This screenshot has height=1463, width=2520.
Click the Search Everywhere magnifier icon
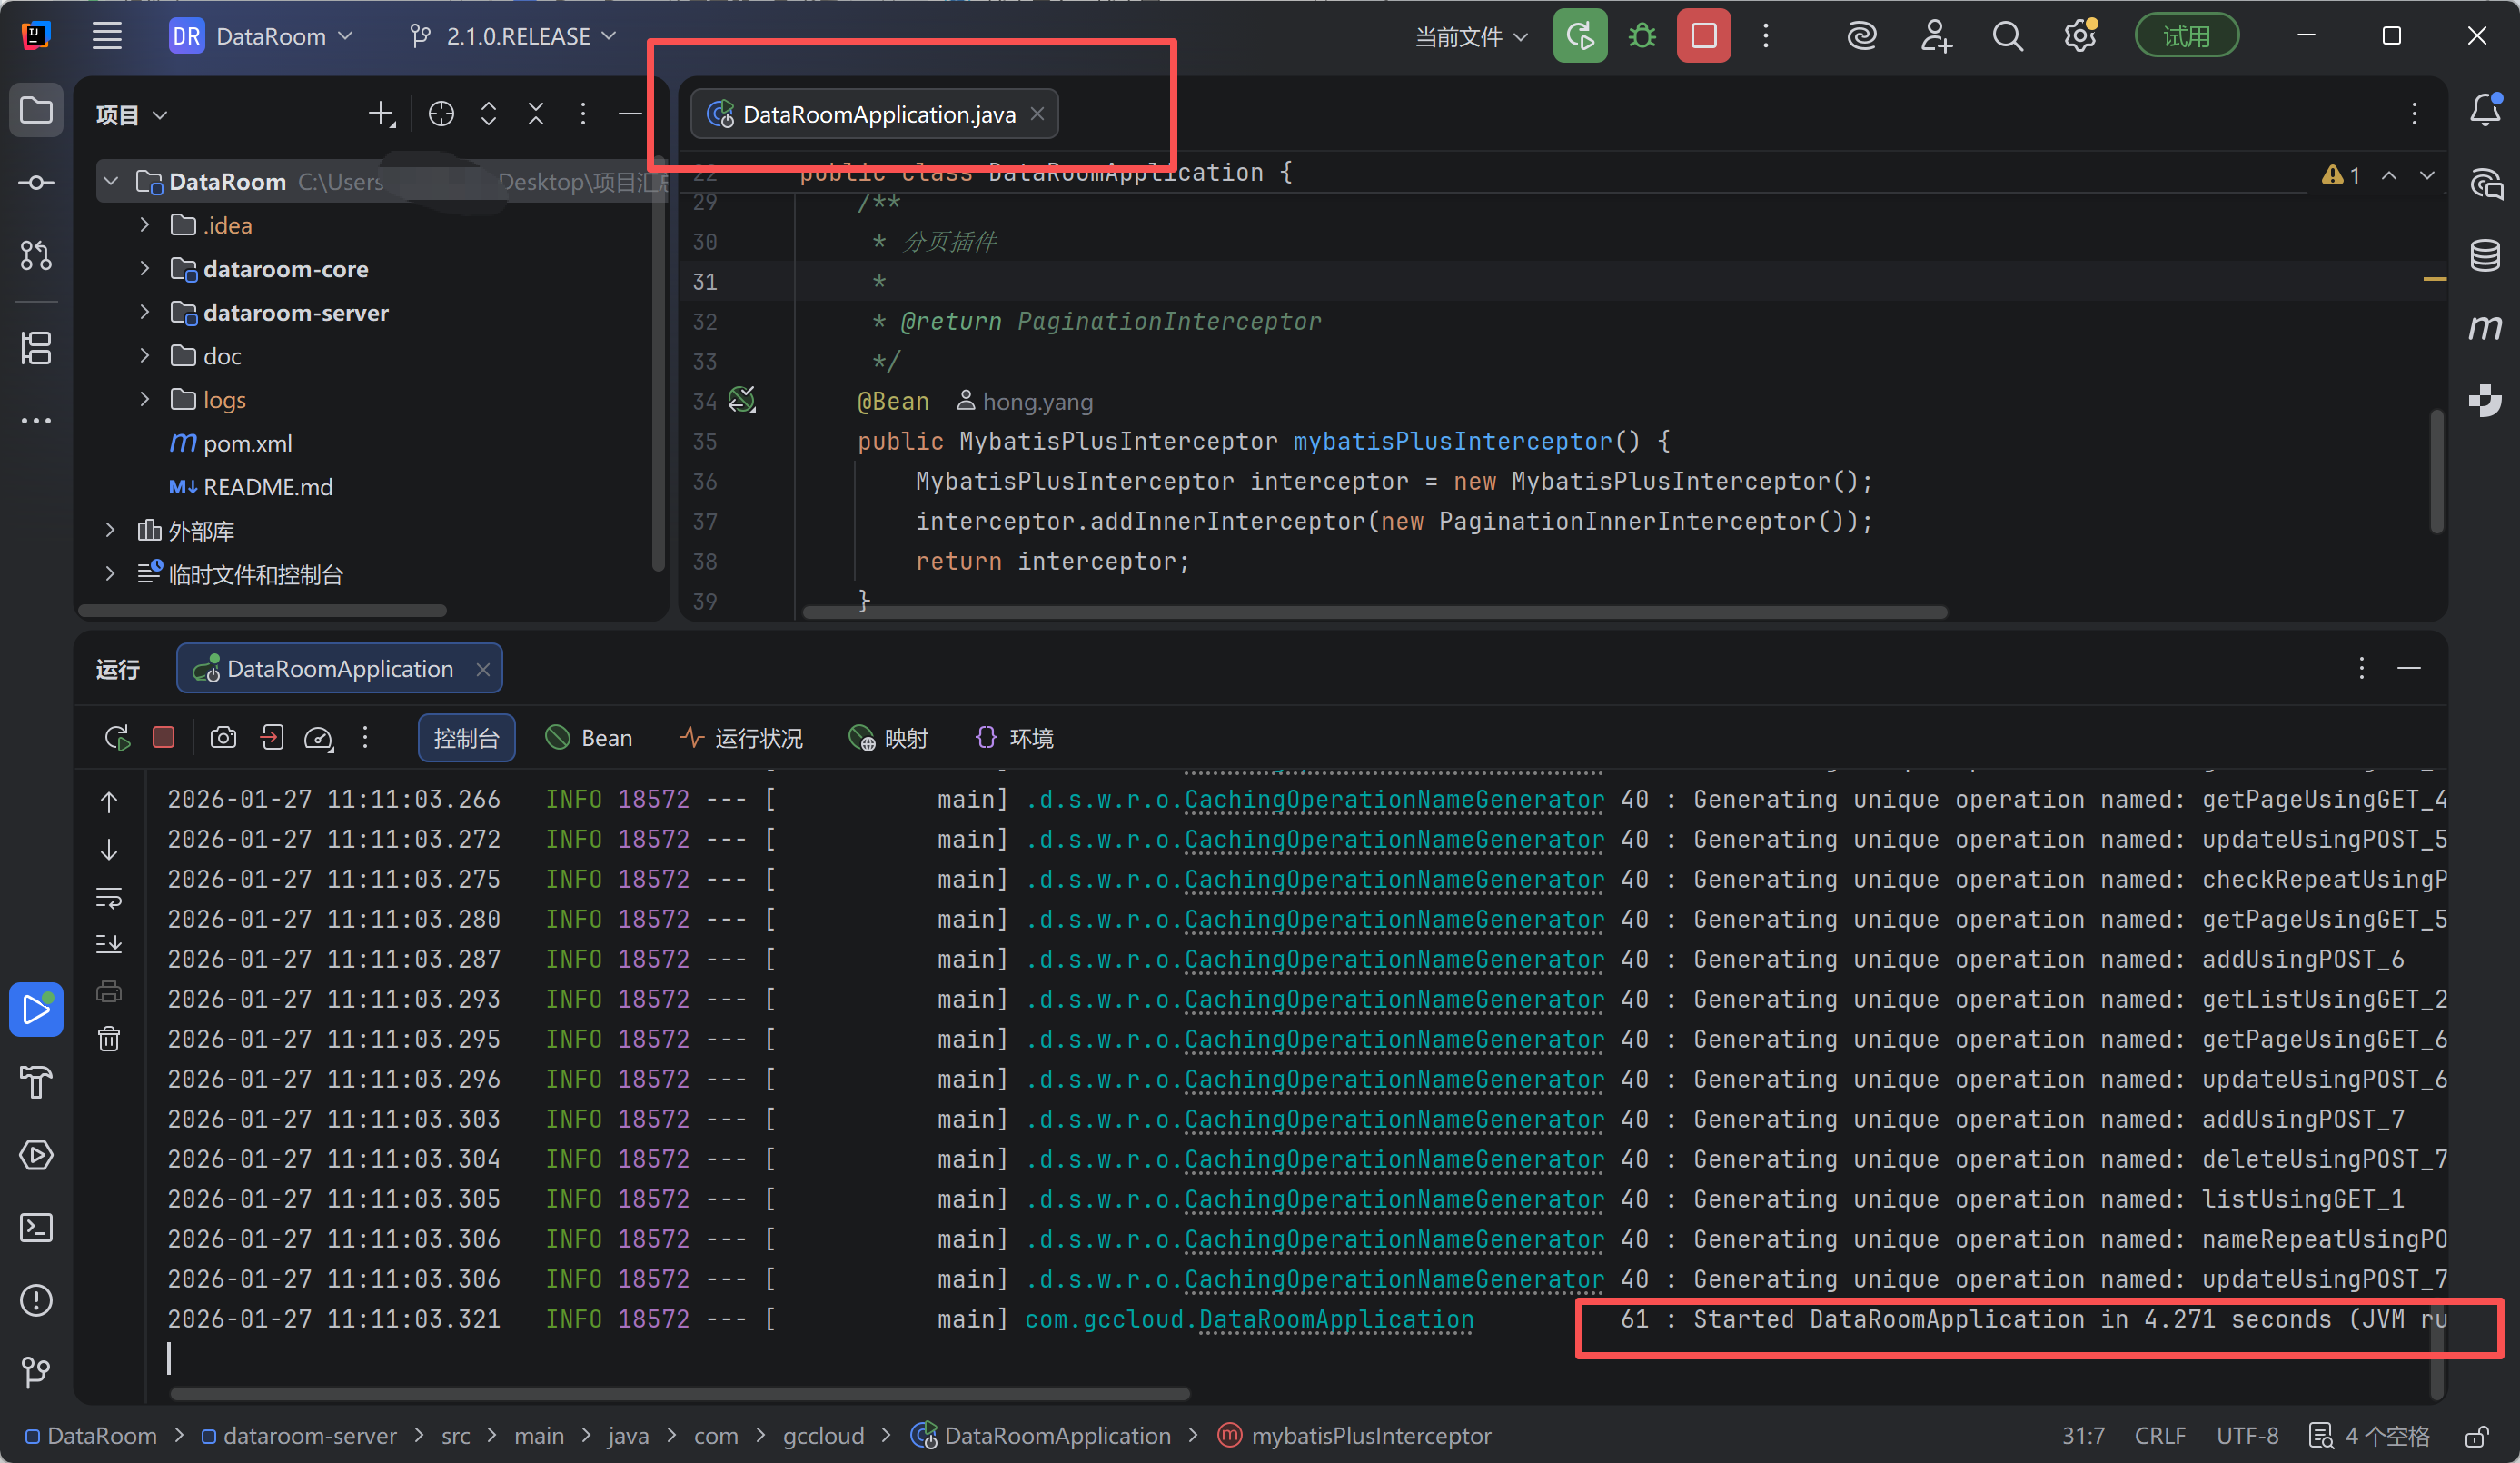[x=2007, y=37]
